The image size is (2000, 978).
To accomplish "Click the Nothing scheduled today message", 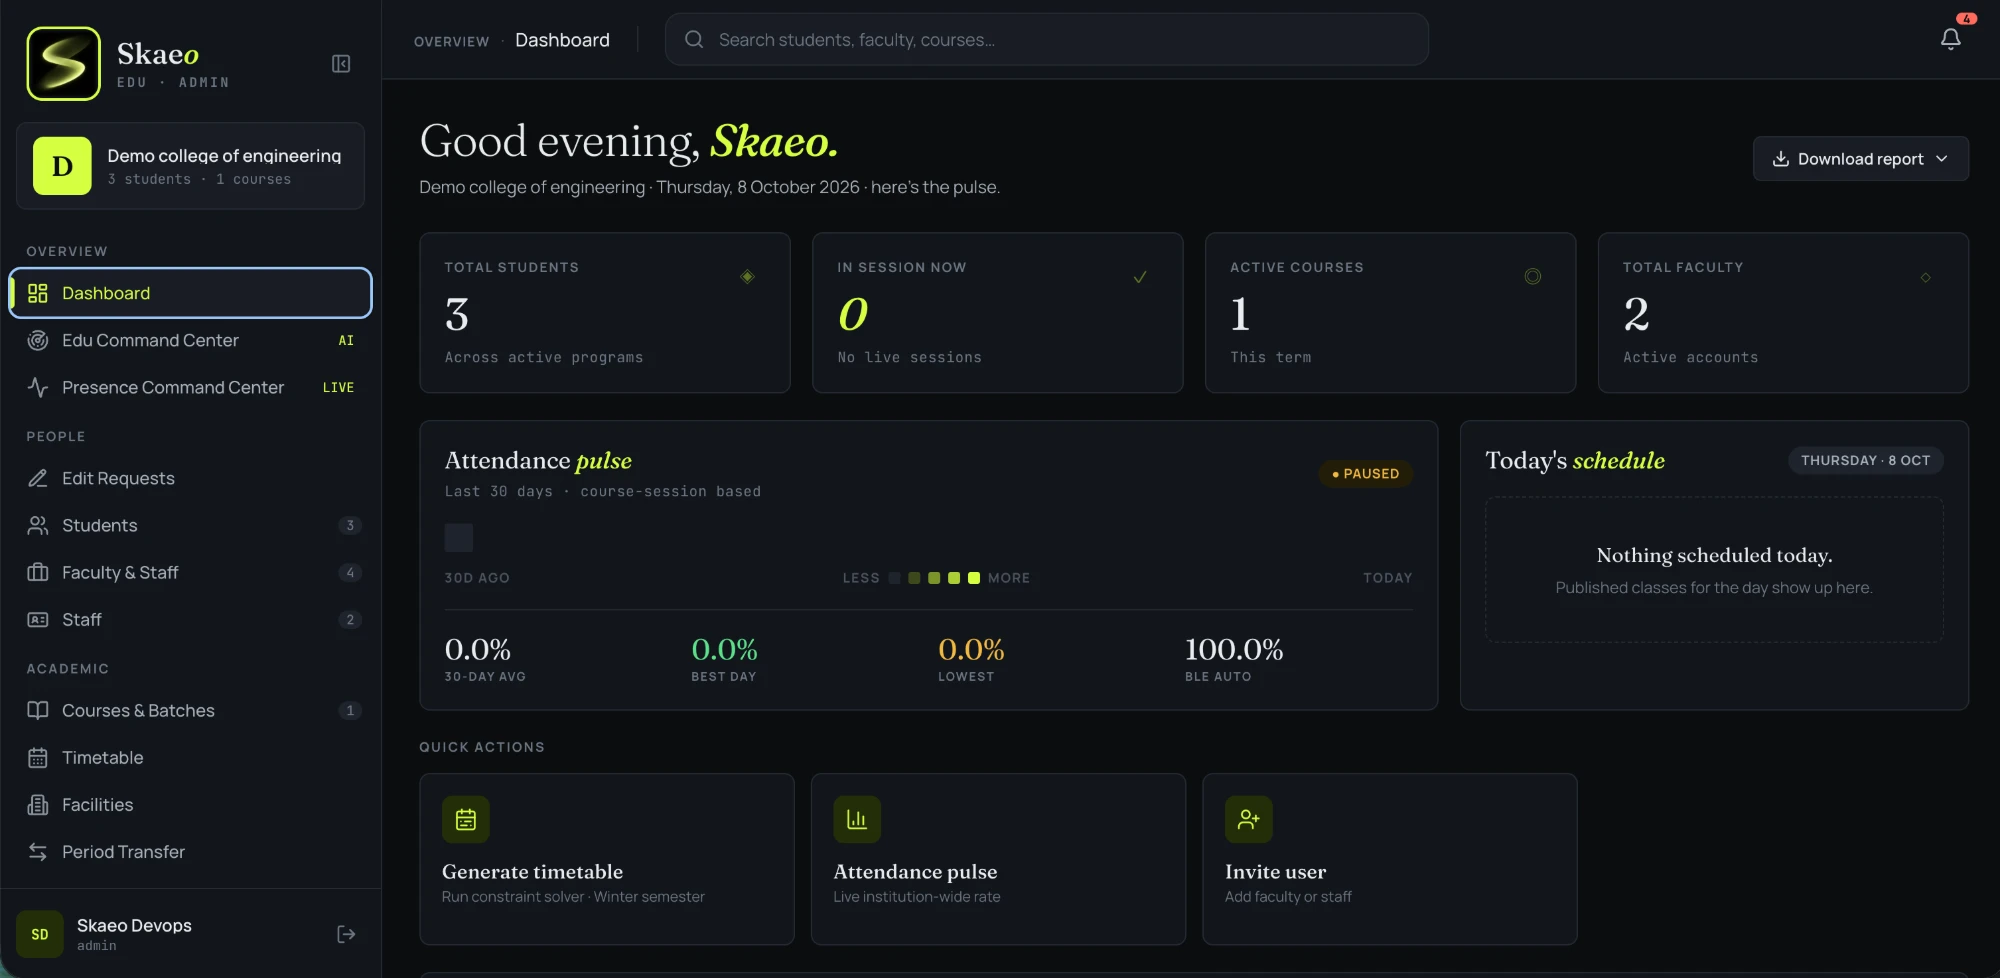I will [1714, 555].
